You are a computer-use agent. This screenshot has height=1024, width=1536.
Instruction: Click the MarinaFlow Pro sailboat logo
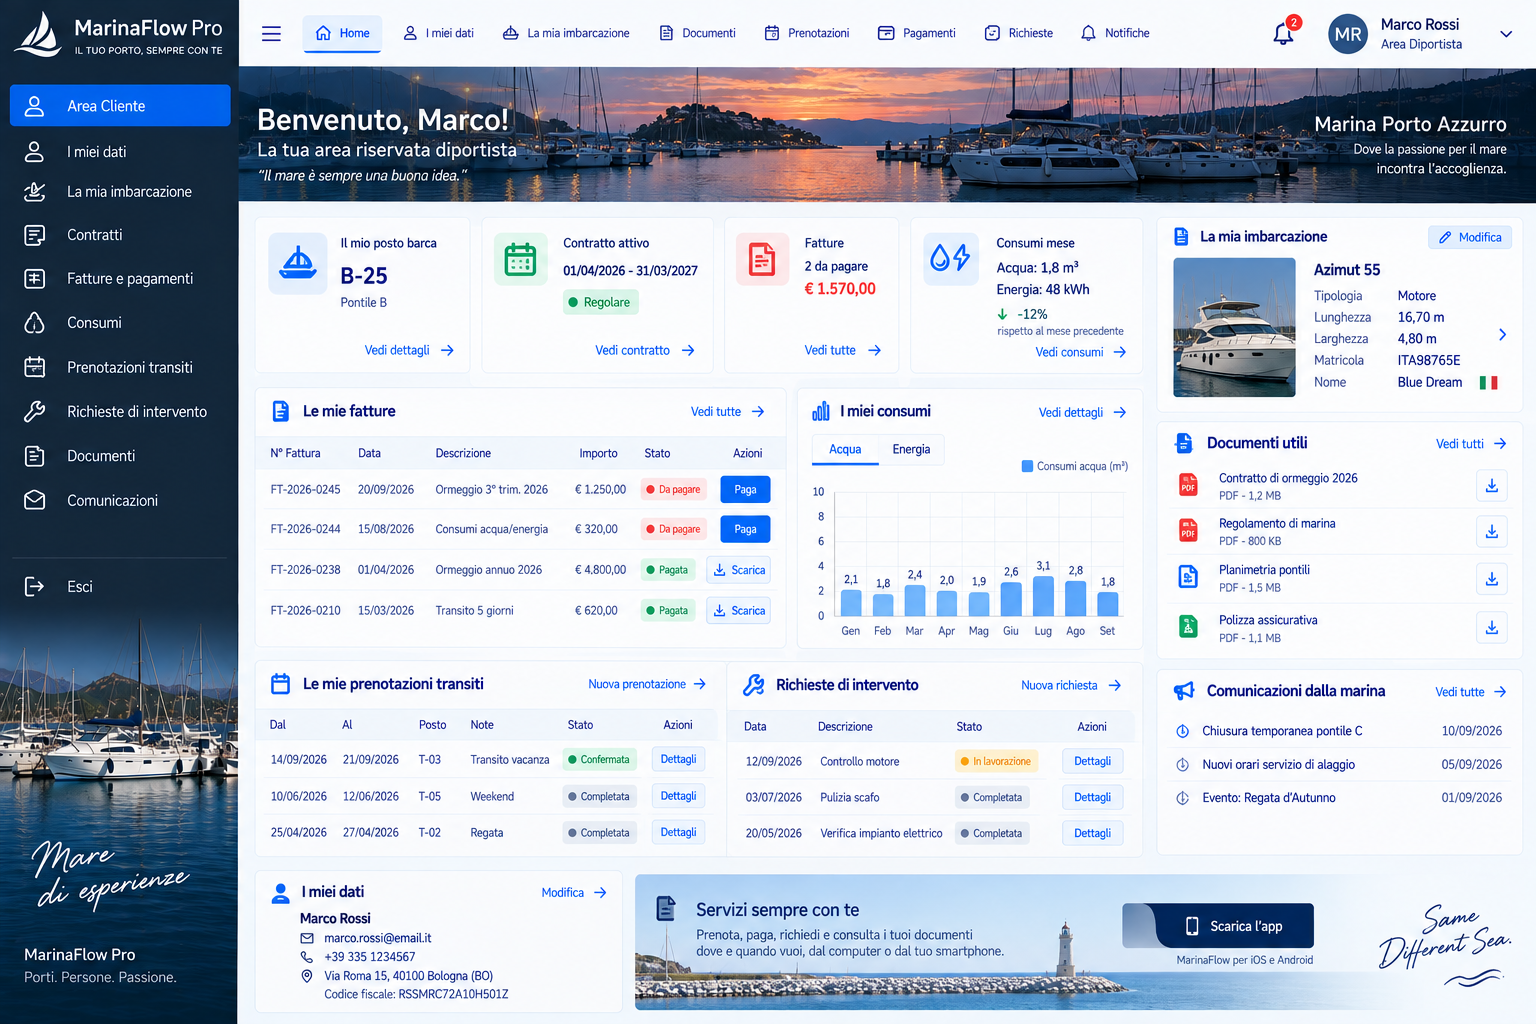[x=38, y=34]
